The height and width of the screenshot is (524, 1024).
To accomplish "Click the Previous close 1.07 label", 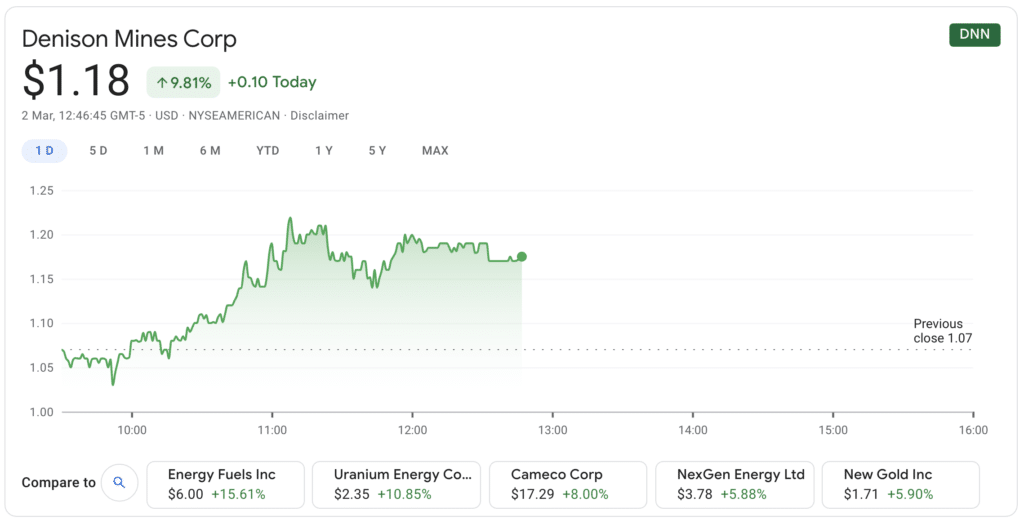I will pos(942,331).
